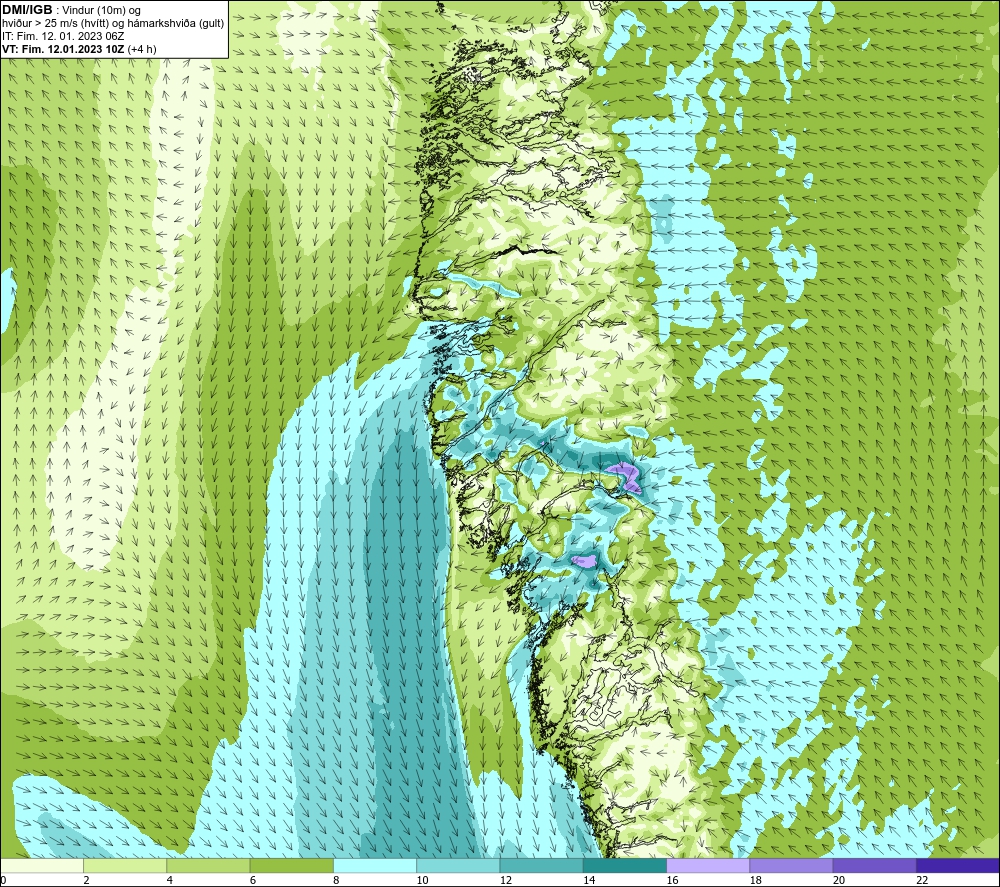Viewport: 1000px width, 887px height.
Task: Click the 14–16 m/s dark teal swatch
Action: 625,866
